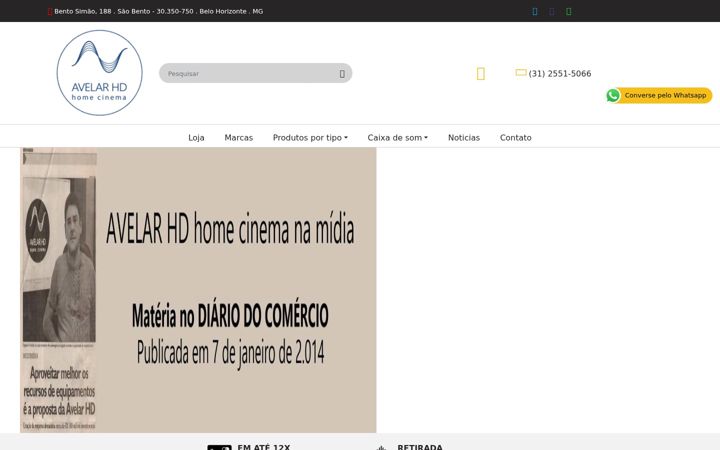Viewport: 720px width, 450px height.
Task: Go to the Noticias page
Action: coord(464,138)
